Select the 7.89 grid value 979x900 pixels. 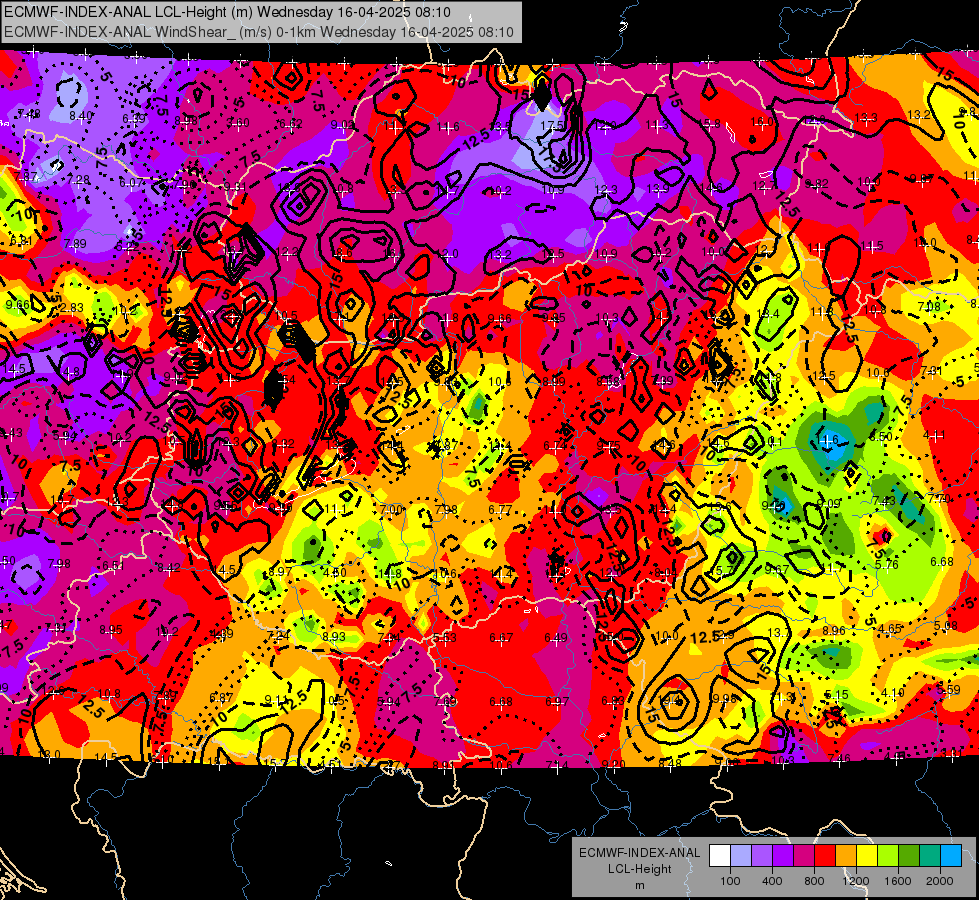(75, 244)
